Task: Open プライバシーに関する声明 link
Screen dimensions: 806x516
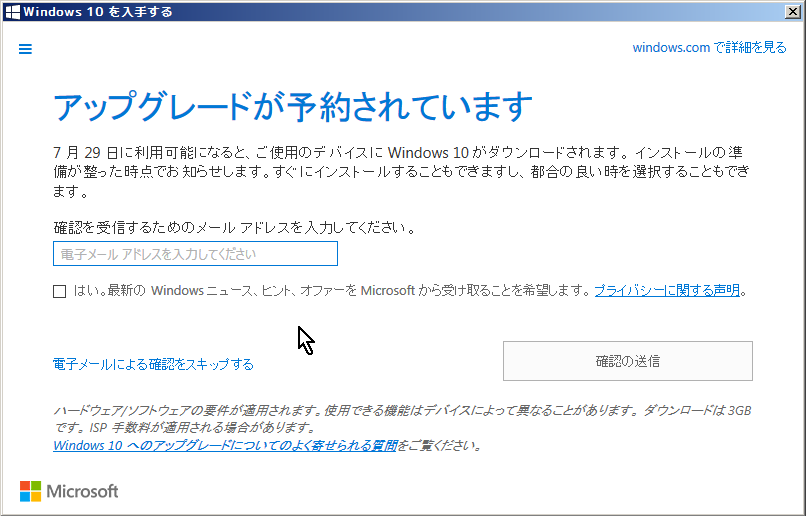Action: pos(667,290)
